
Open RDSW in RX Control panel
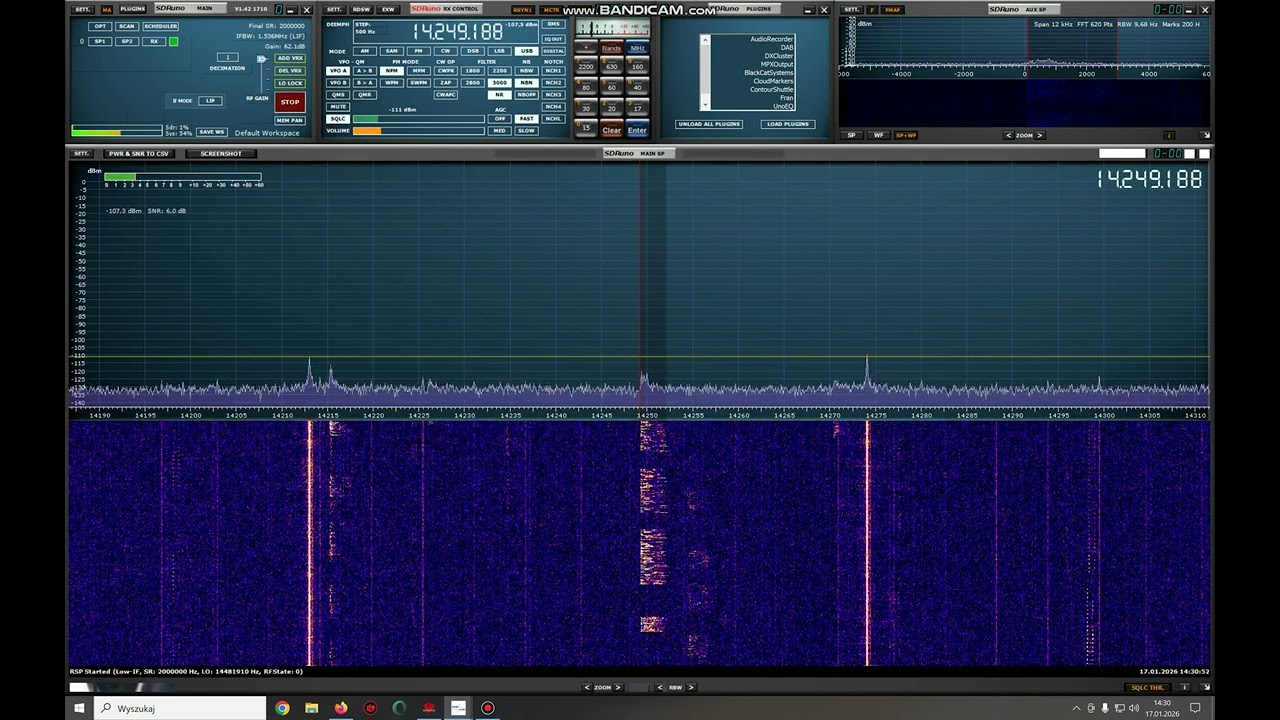361,9
